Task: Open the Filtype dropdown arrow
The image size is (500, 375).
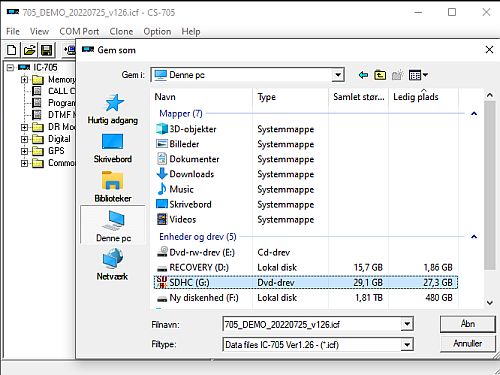Action: click(407, 344)
